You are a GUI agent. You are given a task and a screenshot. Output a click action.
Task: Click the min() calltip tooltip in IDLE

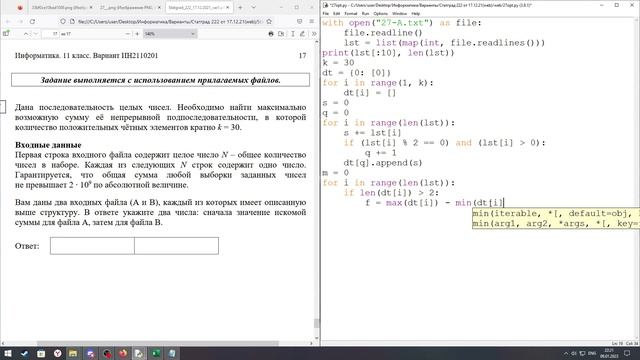pos(556,218)
